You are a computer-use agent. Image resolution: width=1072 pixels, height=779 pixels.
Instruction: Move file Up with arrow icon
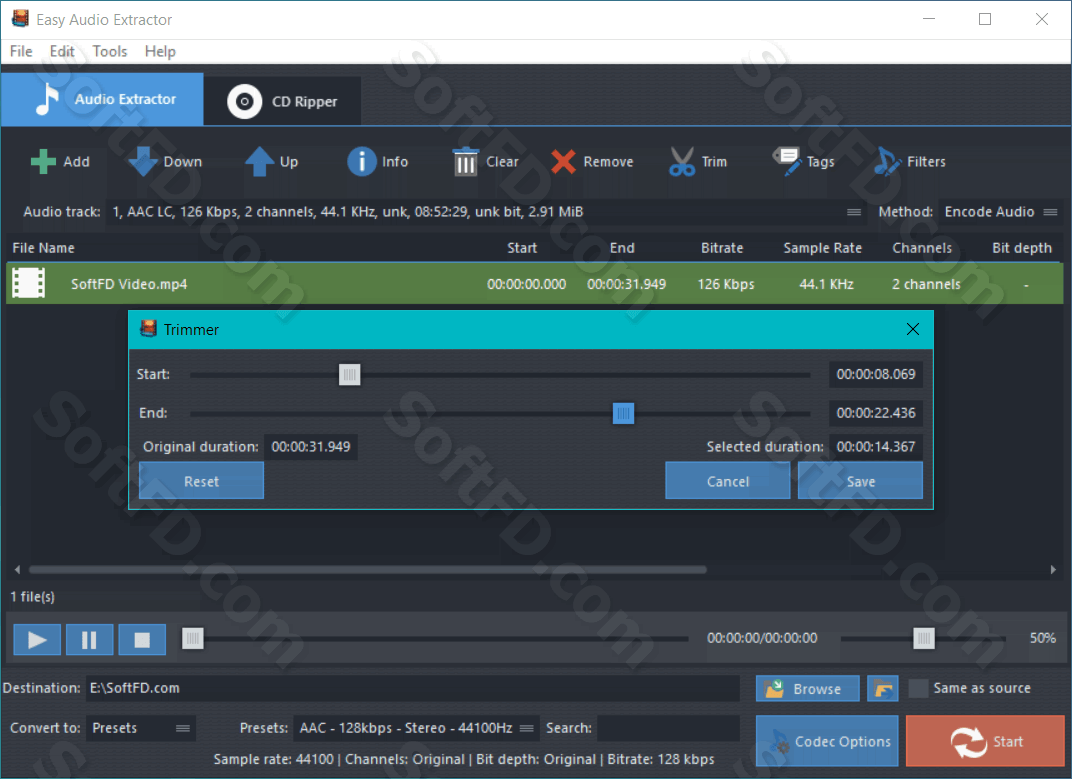(x=259, y=162)
